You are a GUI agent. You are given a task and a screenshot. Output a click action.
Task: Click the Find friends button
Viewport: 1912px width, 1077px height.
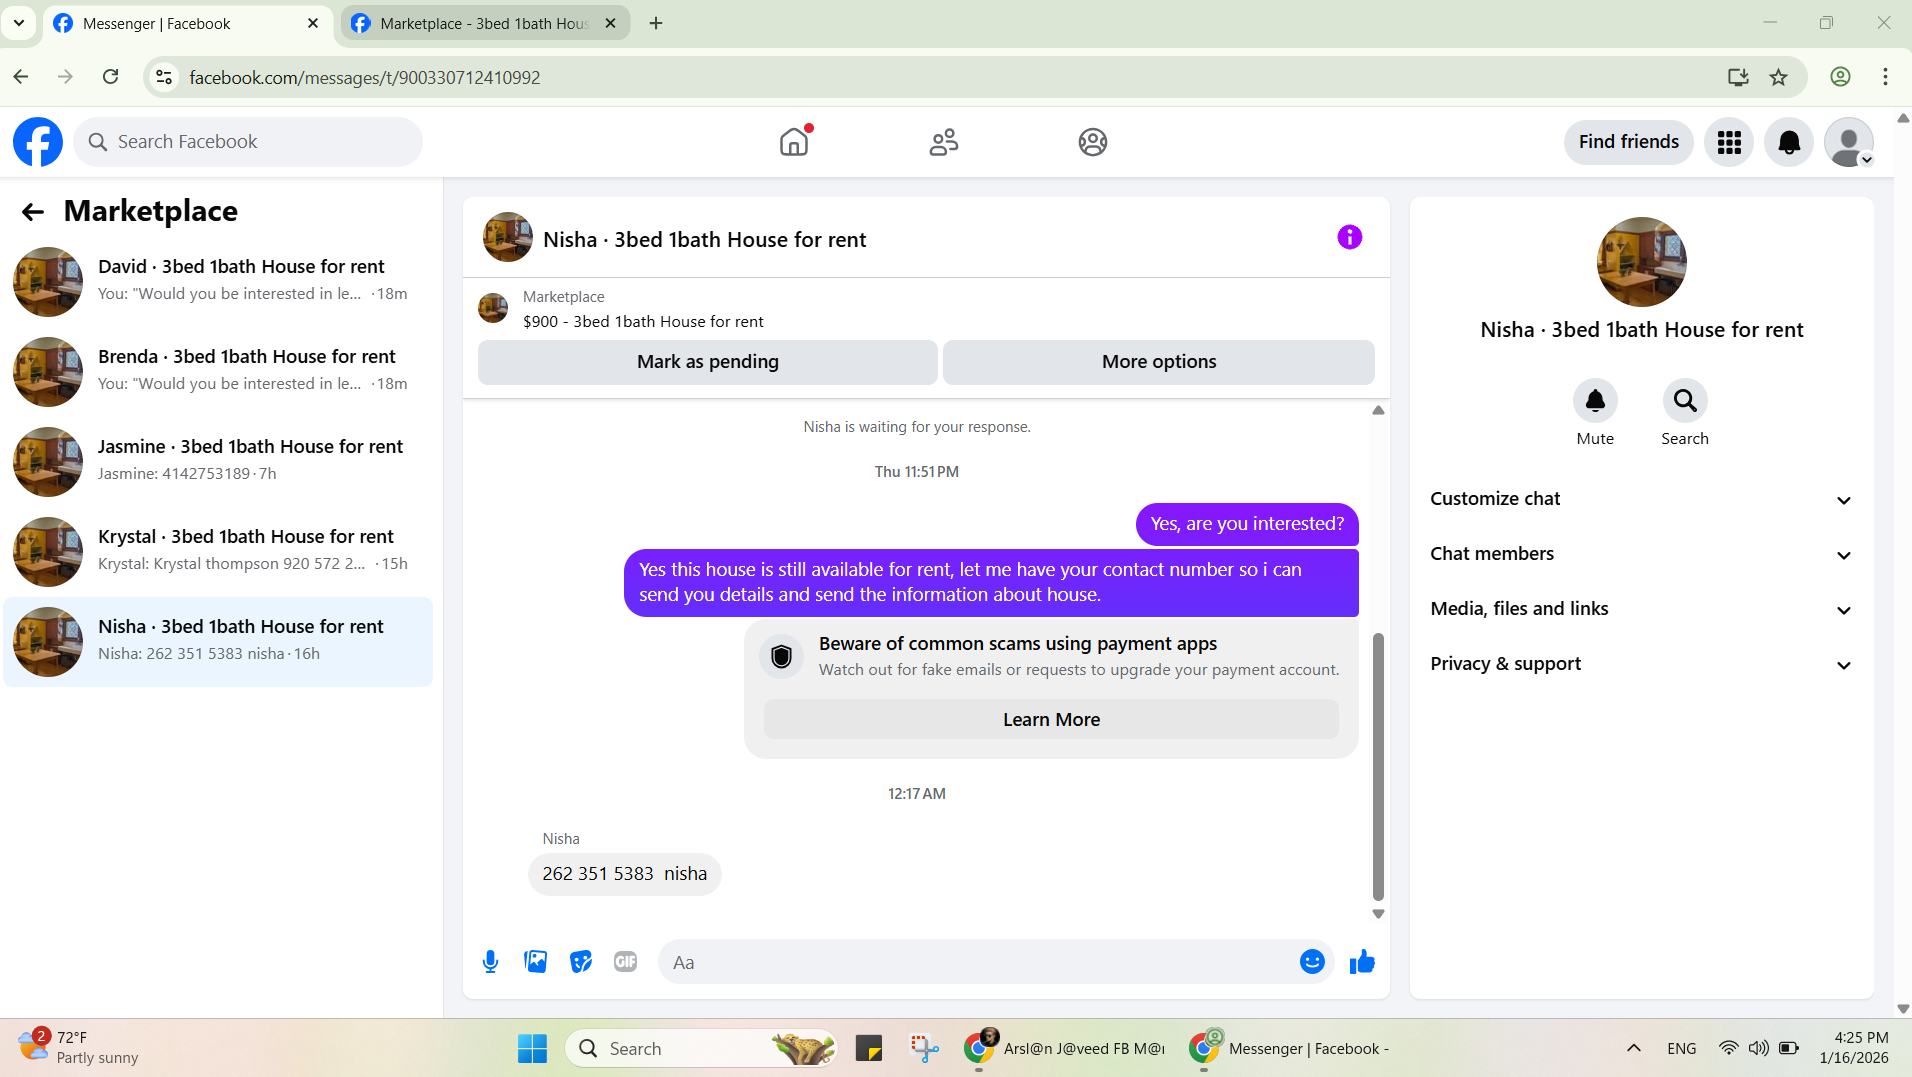(x=1628, y=142)
